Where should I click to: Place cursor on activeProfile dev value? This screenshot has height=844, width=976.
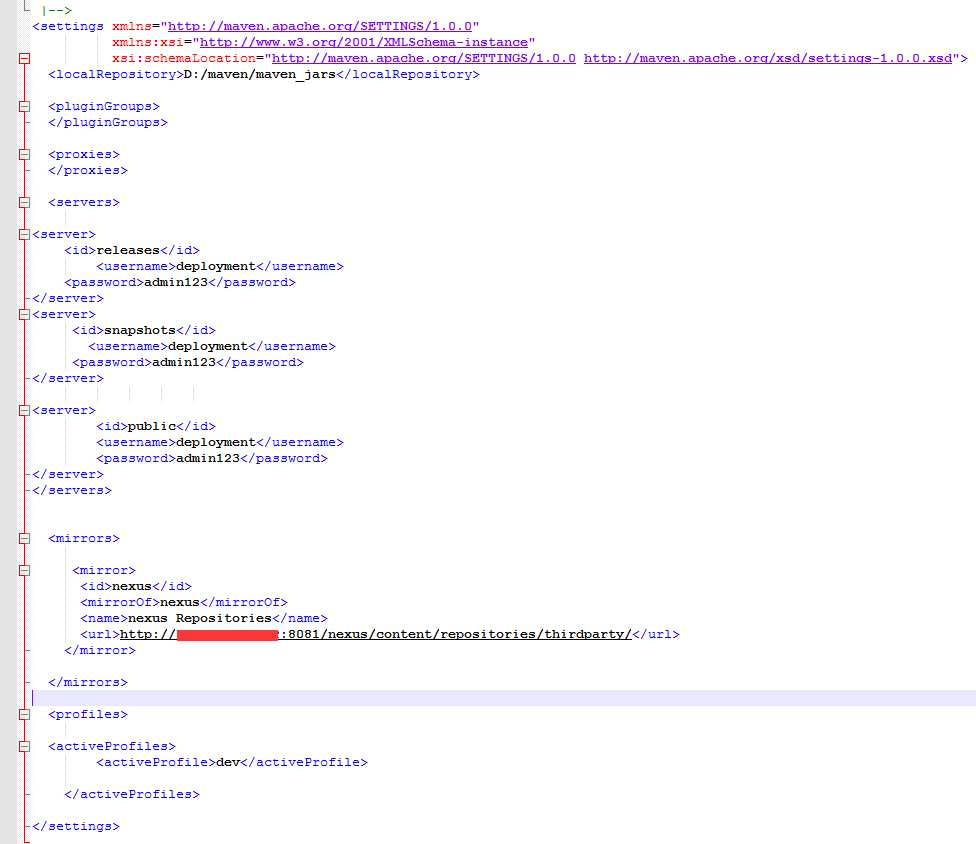(x=228, y=762)
